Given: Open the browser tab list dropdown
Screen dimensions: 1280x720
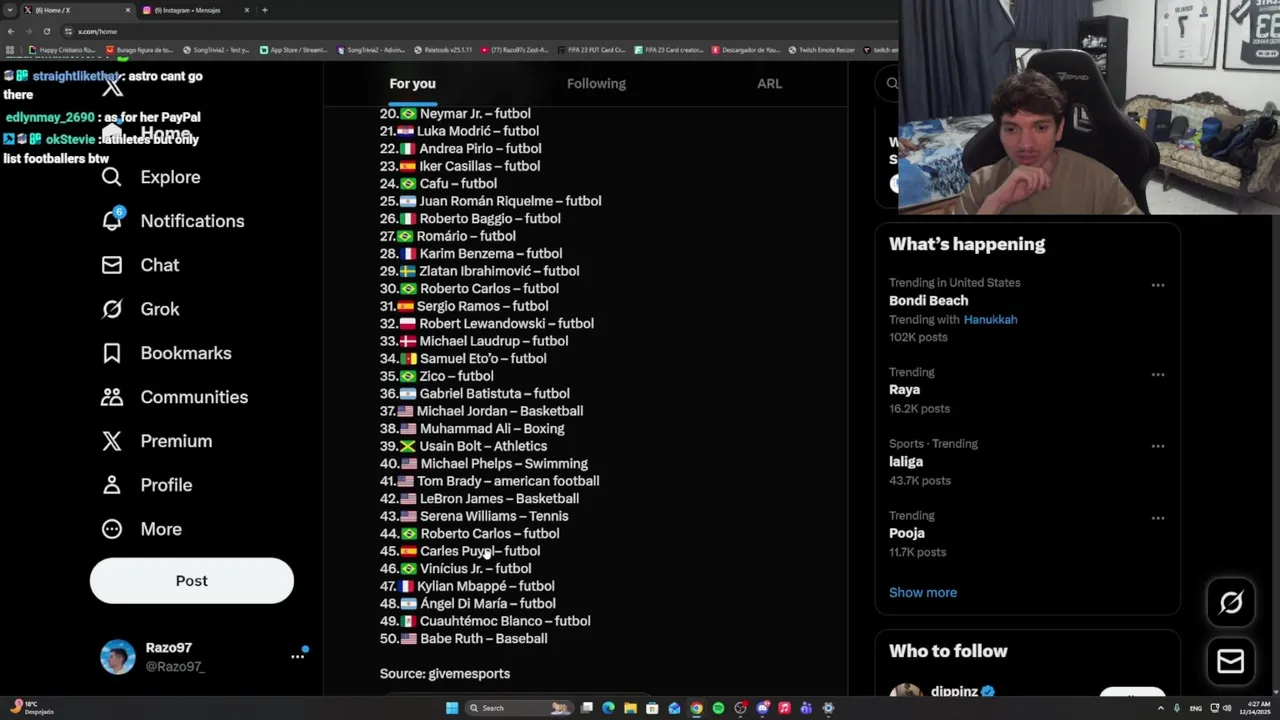Looking at the screenshot, I should pyautogui.click(x=10, y=10).
